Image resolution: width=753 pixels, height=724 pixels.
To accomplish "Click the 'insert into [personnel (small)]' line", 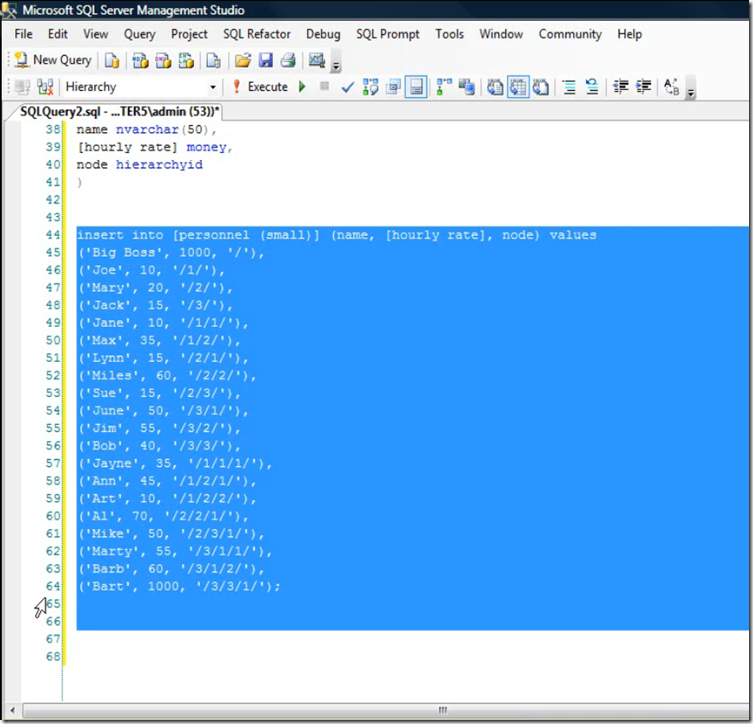I will point(336,235).
